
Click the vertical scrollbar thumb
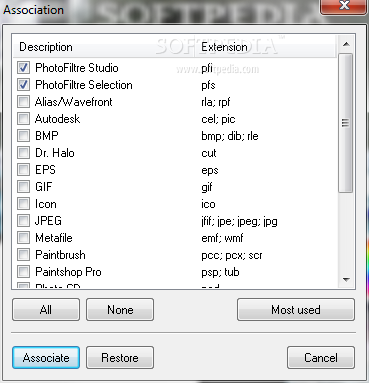346,123
